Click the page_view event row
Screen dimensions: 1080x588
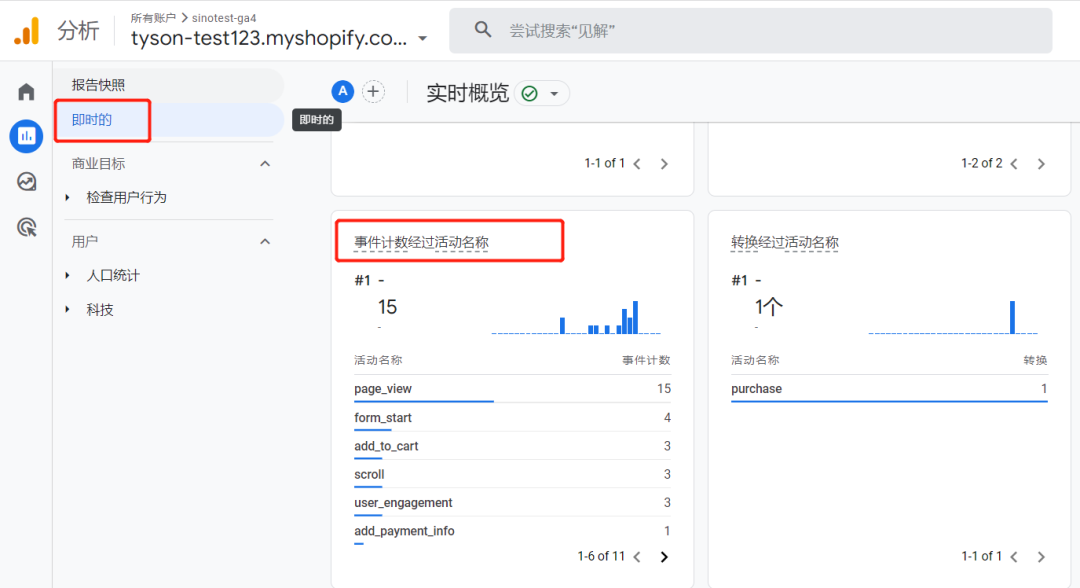tap(383, 389)
